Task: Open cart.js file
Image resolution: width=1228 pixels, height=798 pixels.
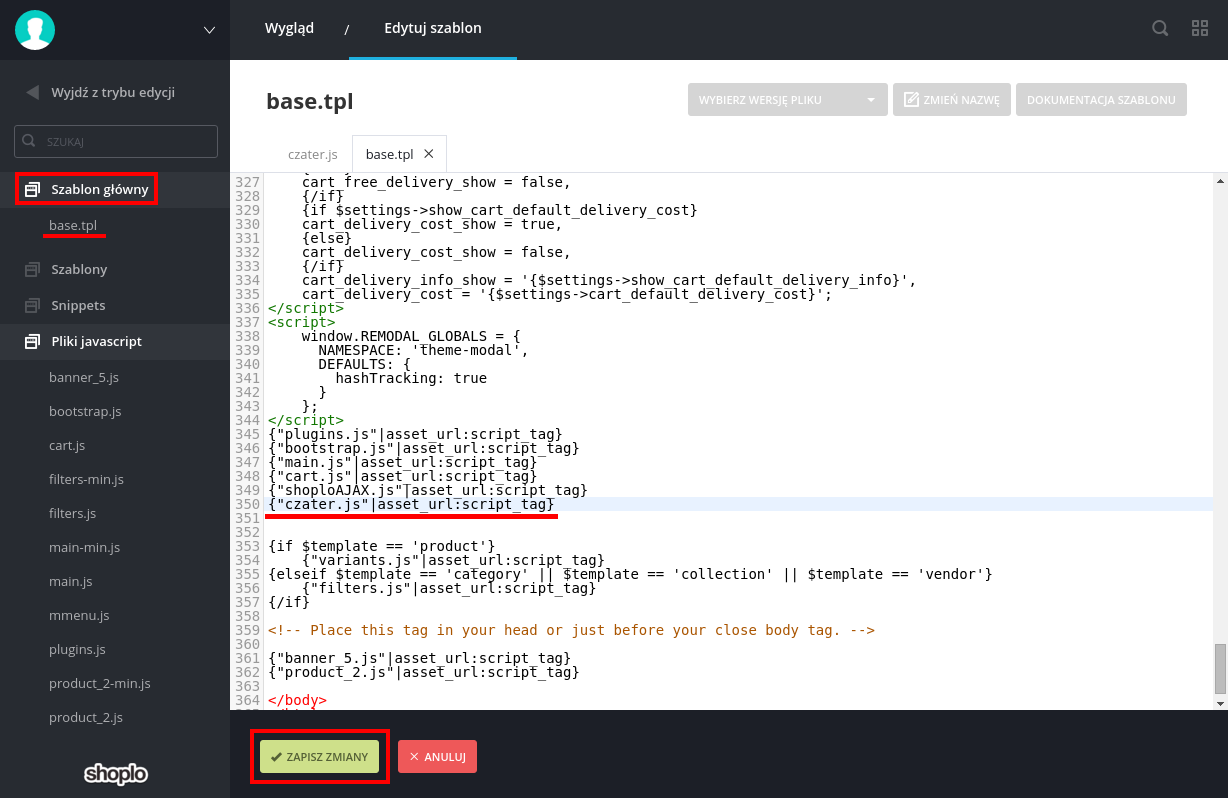Action: [x=67, y=445]
